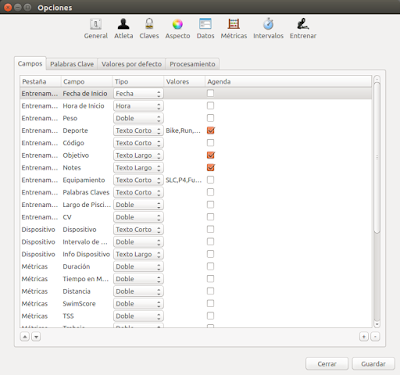Open the Atleta settings section

pos(123,29)
